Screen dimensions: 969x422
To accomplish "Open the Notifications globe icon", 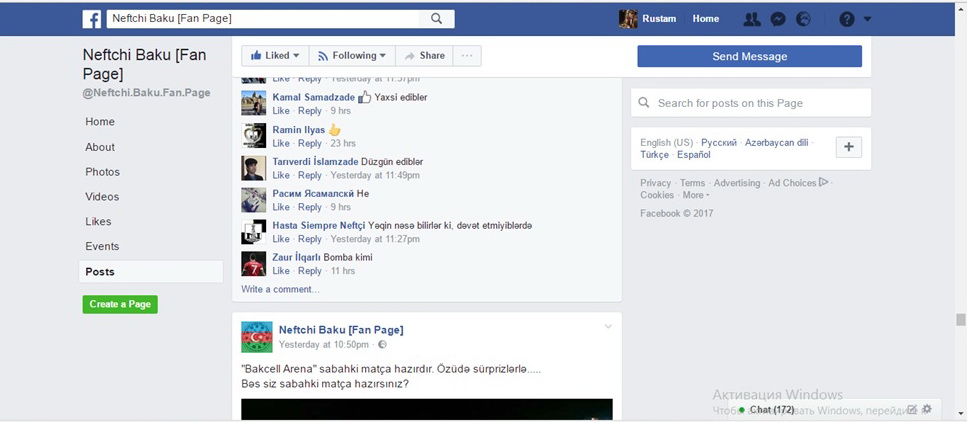I will tap(803, 19).
